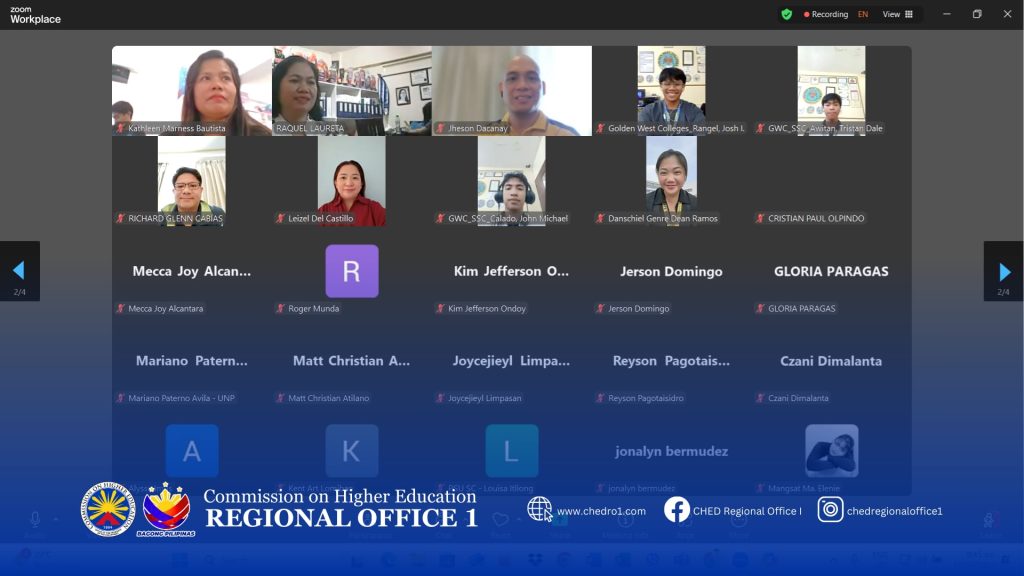Image resolution: width=1024 pixels, height=576 pixels.
Task: Click muted mic icon beside Mariano Paterno Avila - UNP
Action: coord(120,398)
